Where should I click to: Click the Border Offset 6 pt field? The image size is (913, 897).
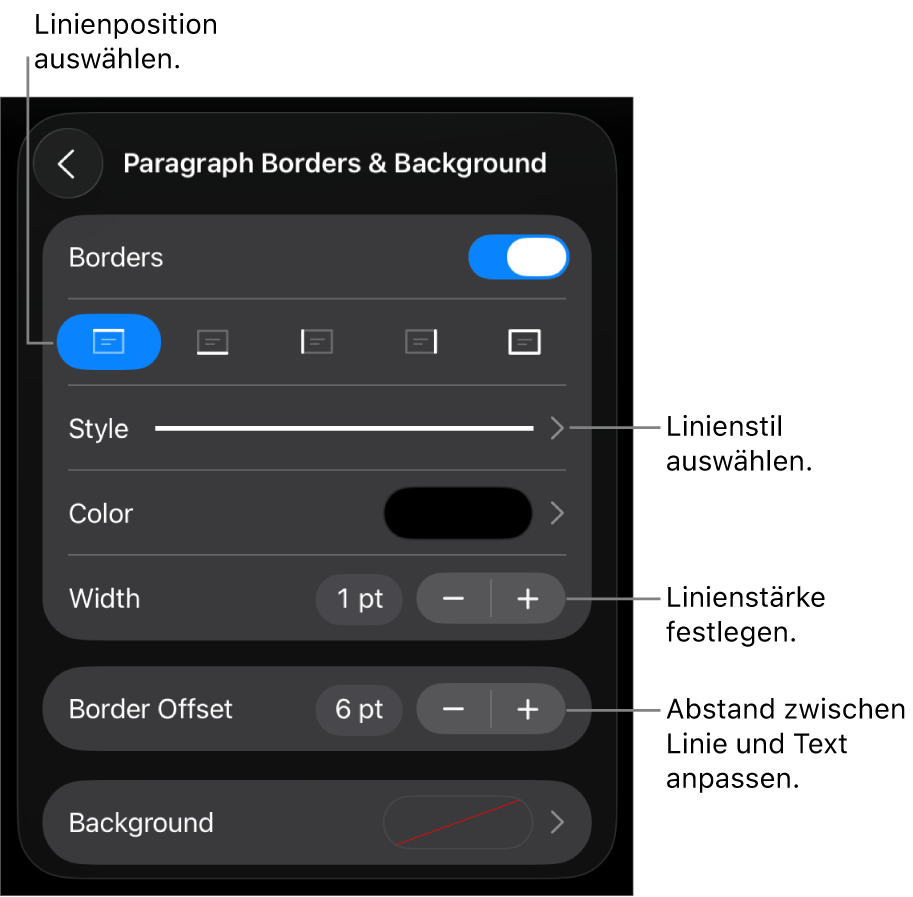[x=359, y=710]
